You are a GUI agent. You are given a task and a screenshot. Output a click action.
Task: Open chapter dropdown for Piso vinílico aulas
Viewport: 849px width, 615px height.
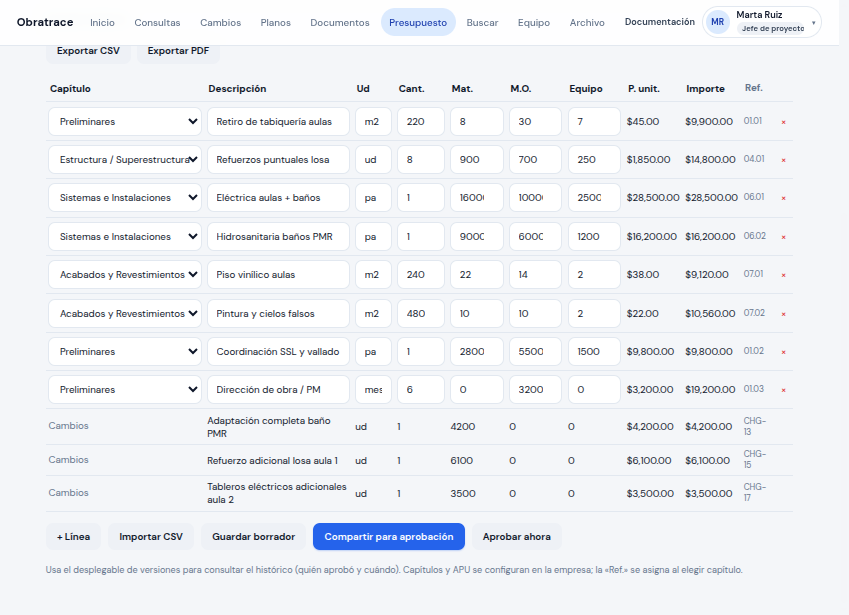125,274
